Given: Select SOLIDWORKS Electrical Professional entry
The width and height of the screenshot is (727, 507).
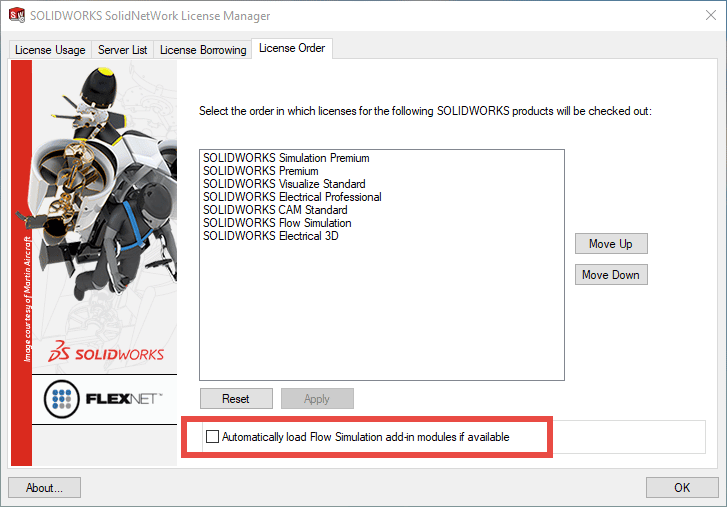Looking at the screenshot, I should (x=292, y=197).
